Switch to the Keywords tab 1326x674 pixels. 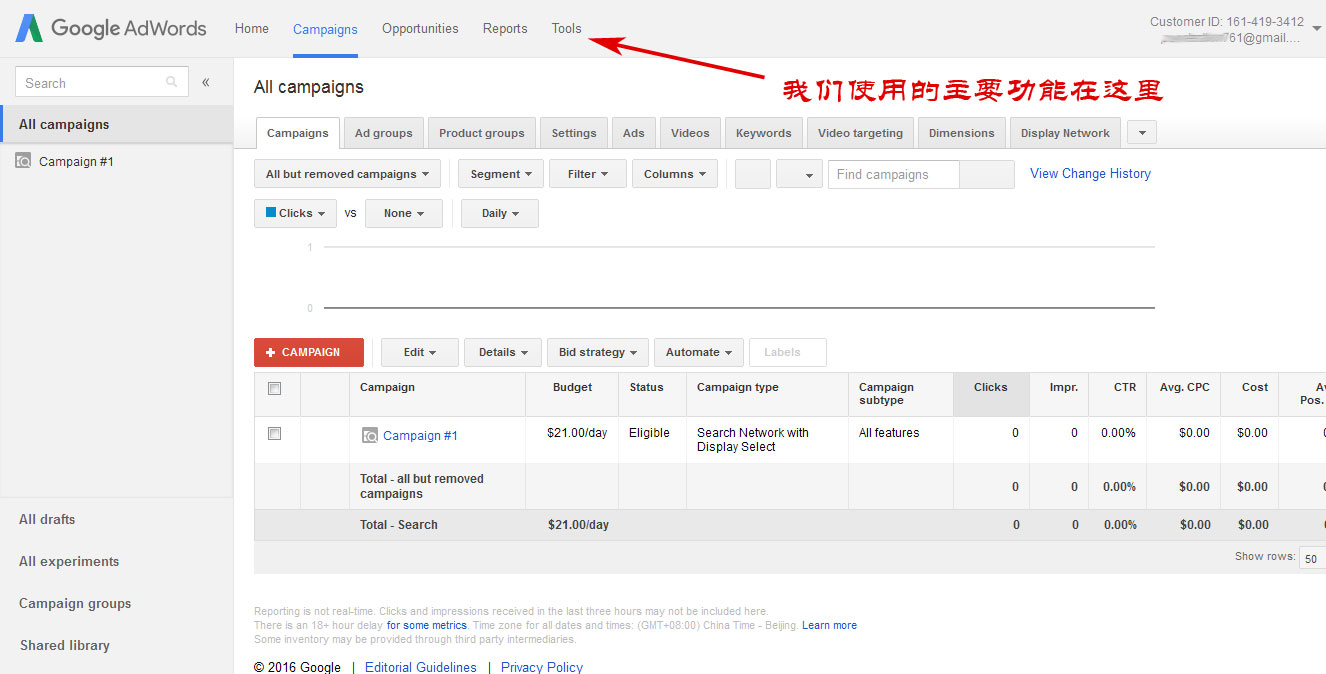click(x=764, y=133)
